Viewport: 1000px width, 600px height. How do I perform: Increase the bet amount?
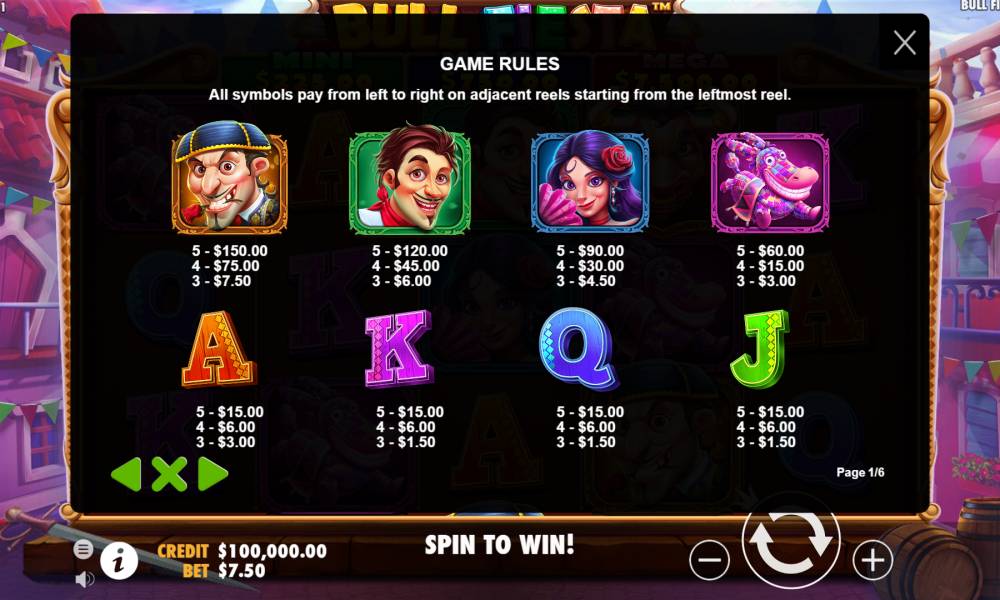(872, 560)
